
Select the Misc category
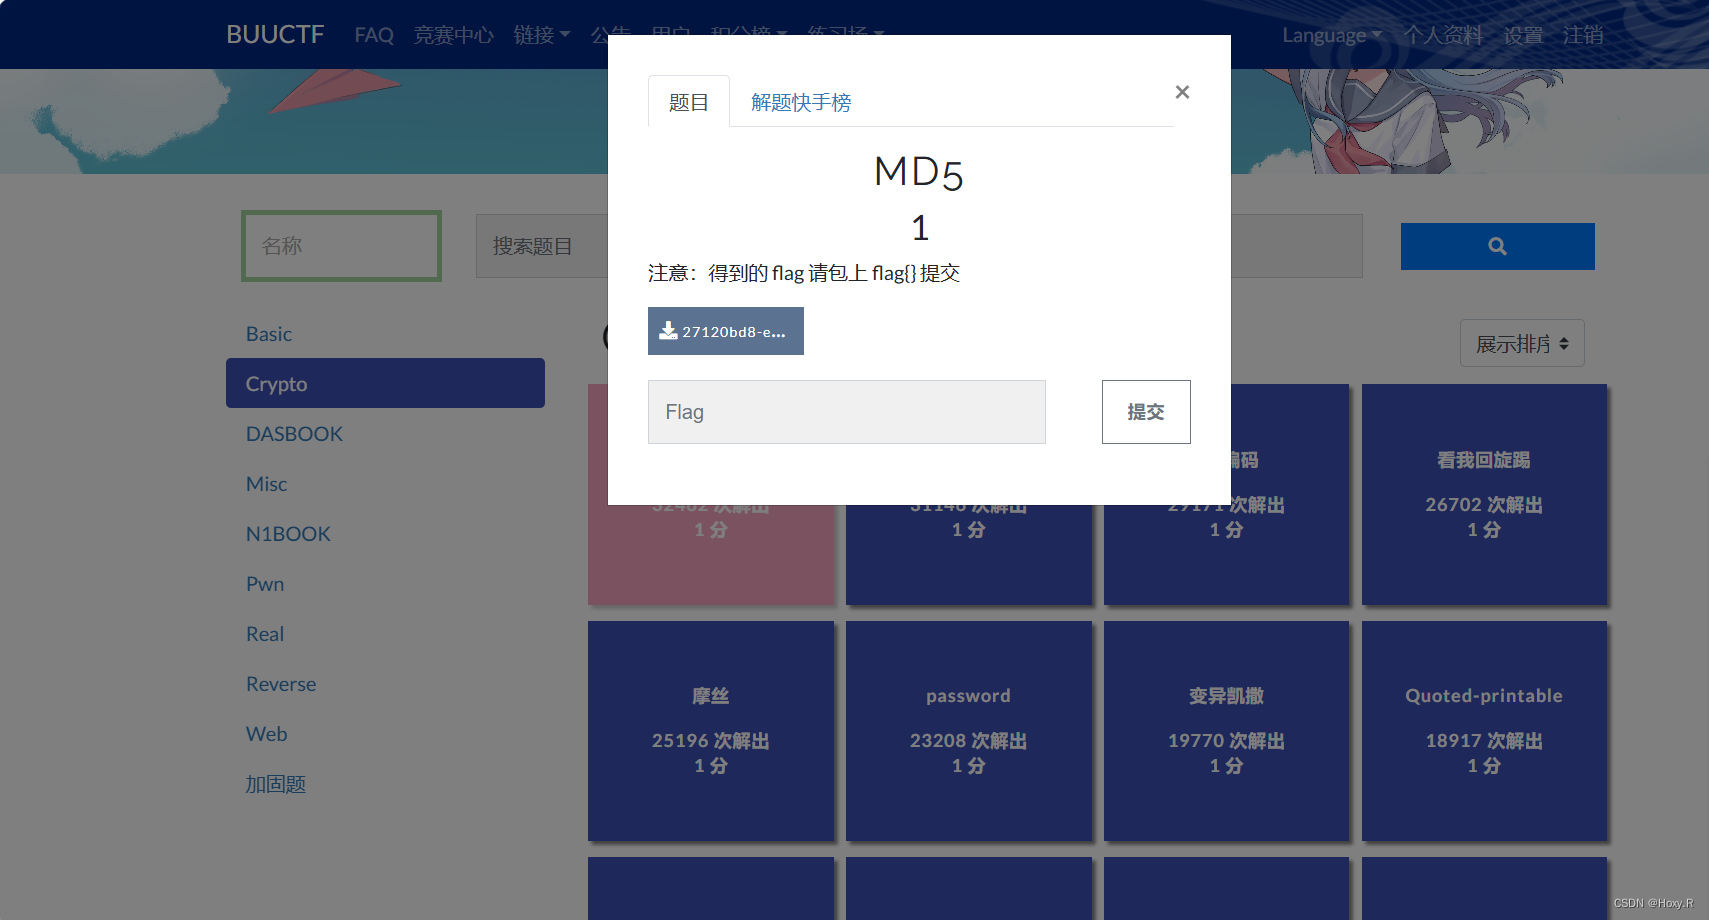pos(385,483)
